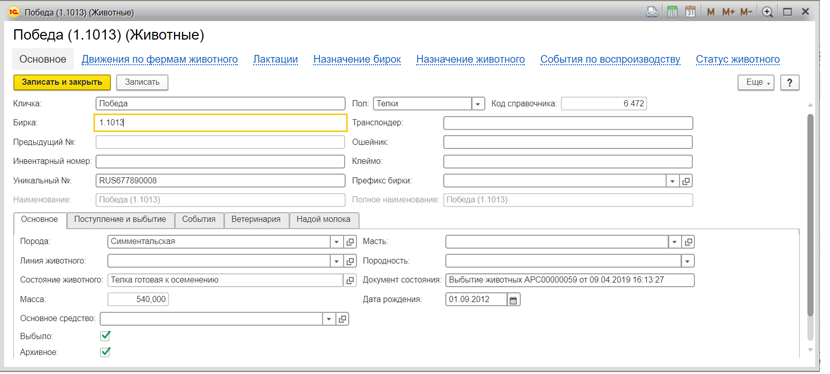Click the Уникальный № field
This screenshot has height=374, width=830.
click(x=220, y=181)
